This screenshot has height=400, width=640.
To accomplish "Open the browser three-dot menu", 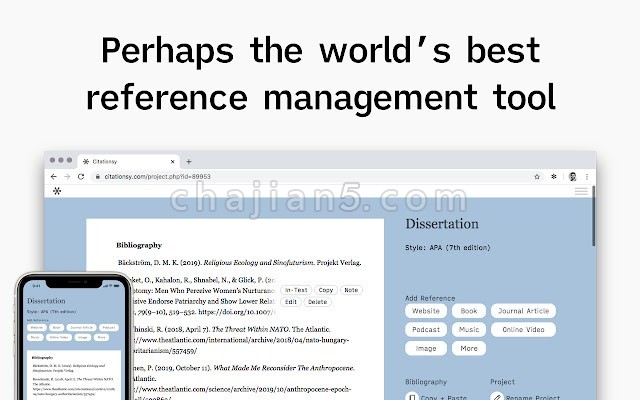I will 587,177.
